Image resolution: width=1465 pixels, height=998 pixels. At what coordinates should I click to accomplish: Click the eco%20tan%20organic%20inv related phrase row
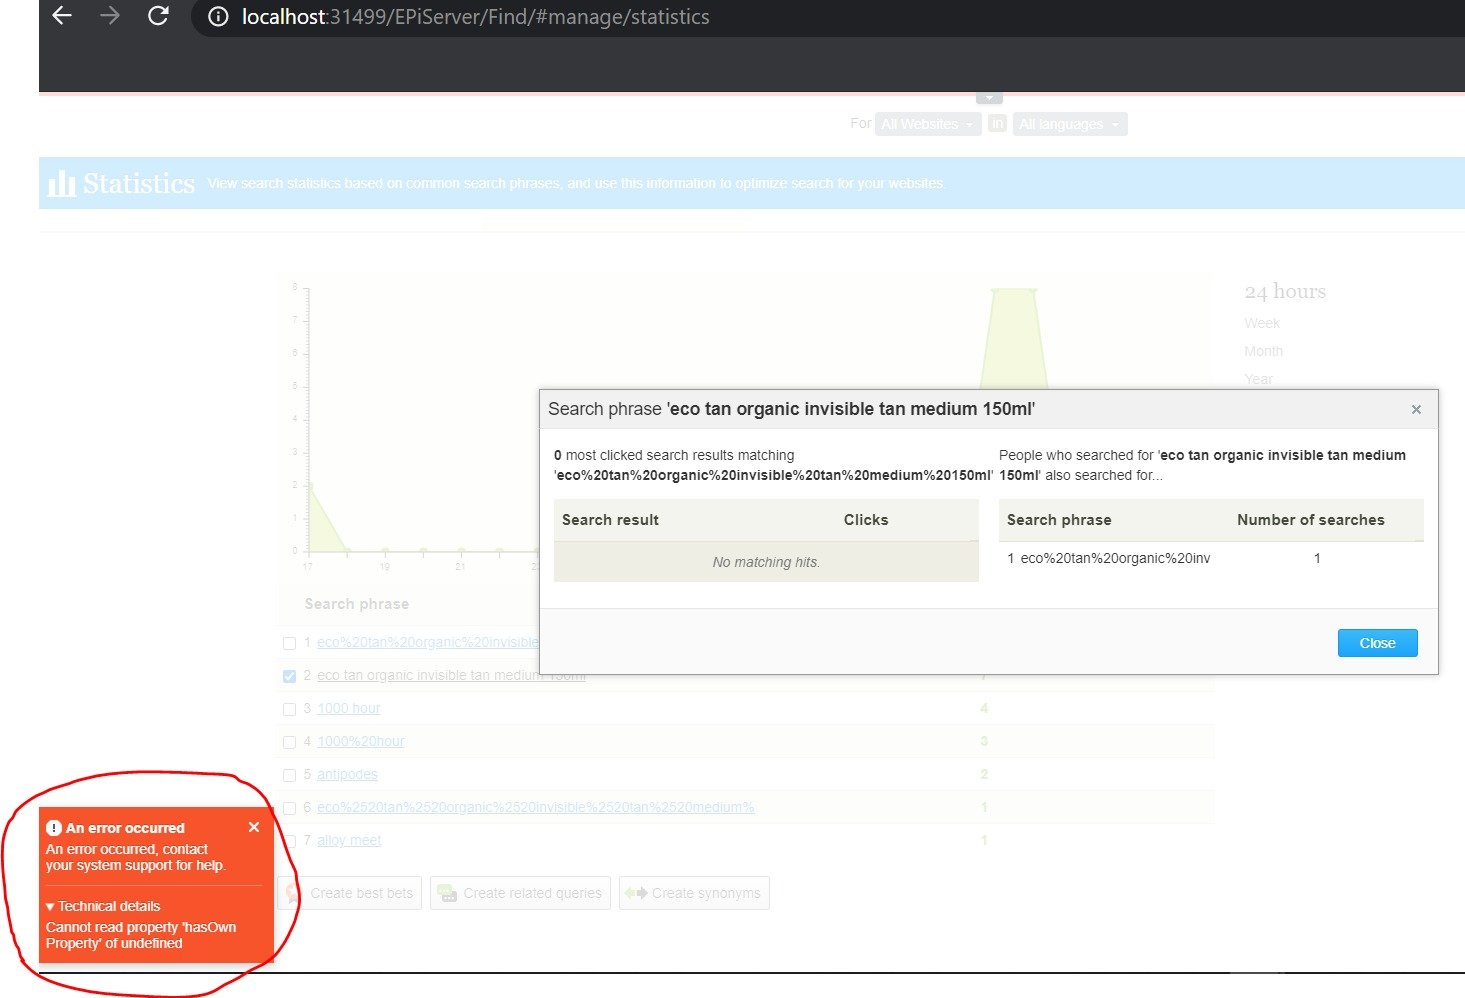point(1211,558)
